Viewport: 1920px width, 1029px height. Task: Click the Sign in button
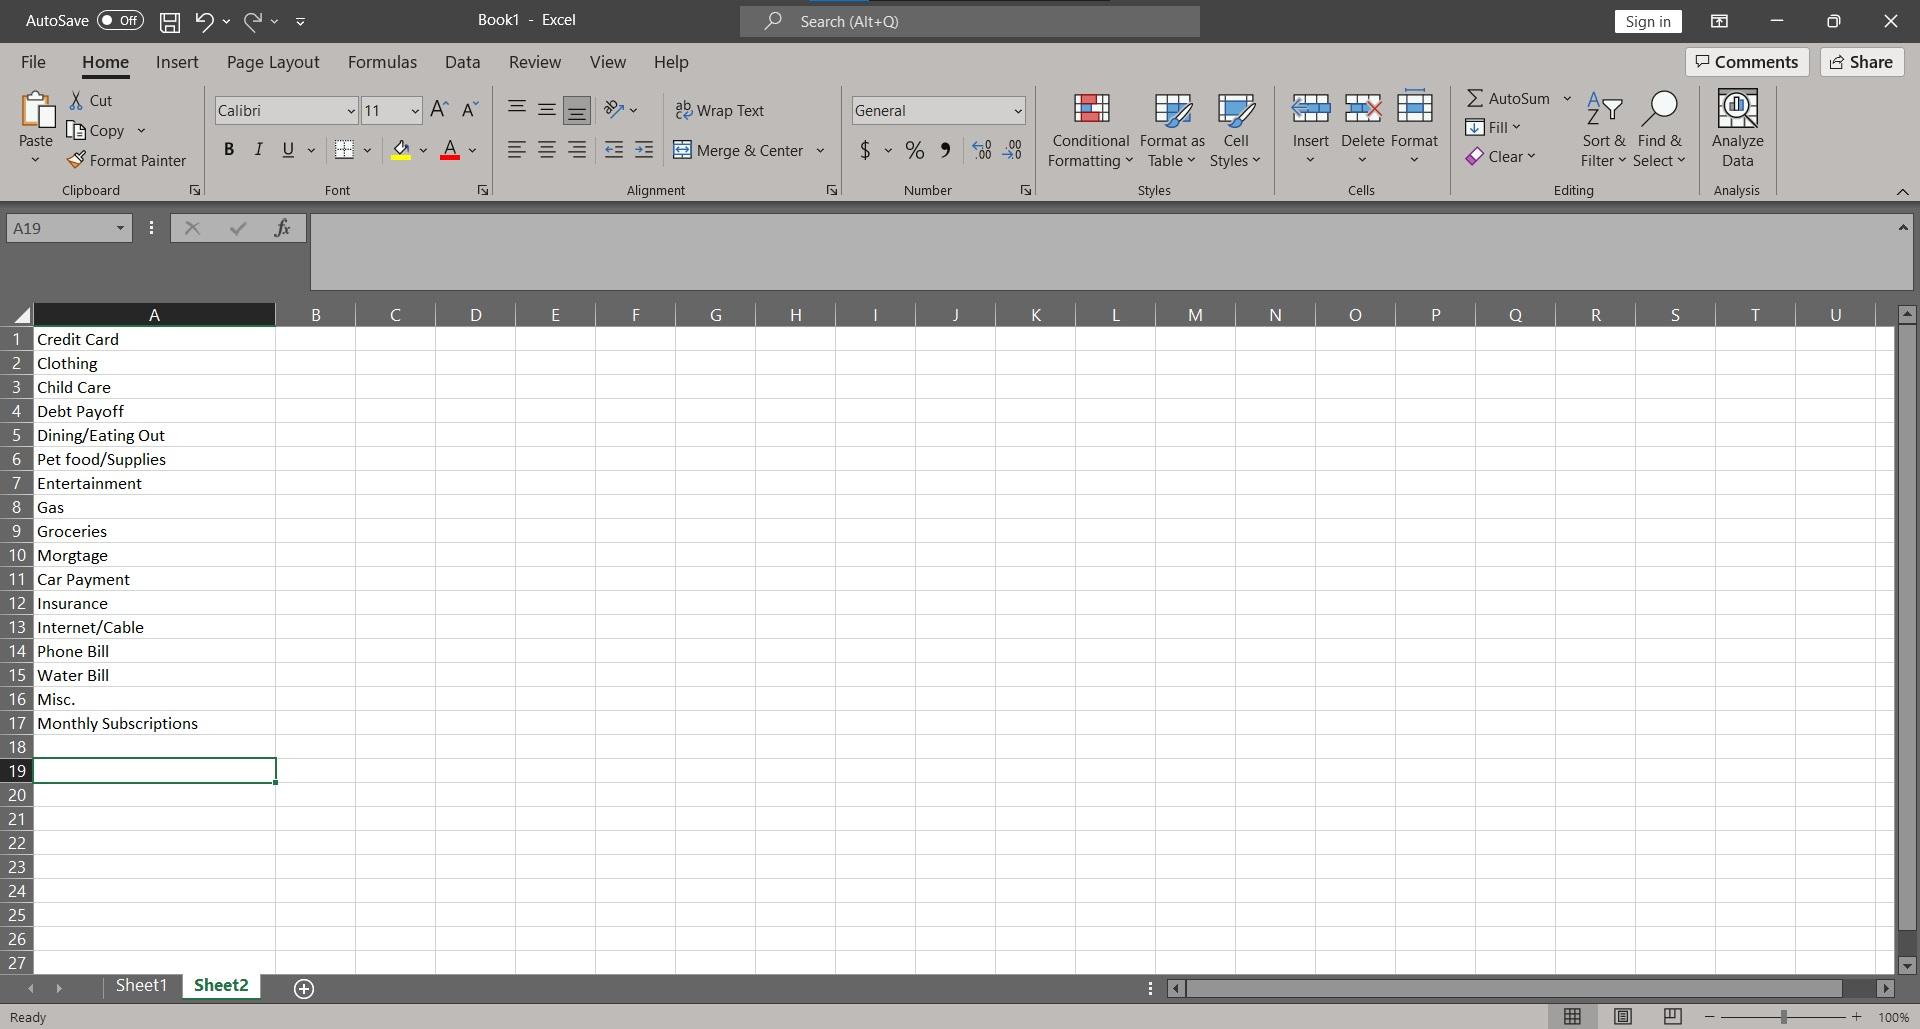1647,21
